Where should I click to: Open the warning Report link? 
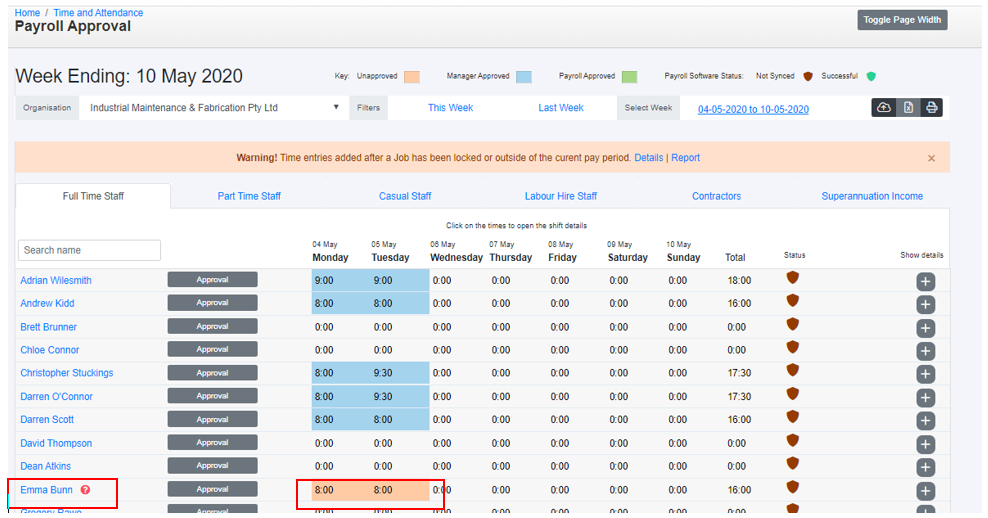click(686, 158)
